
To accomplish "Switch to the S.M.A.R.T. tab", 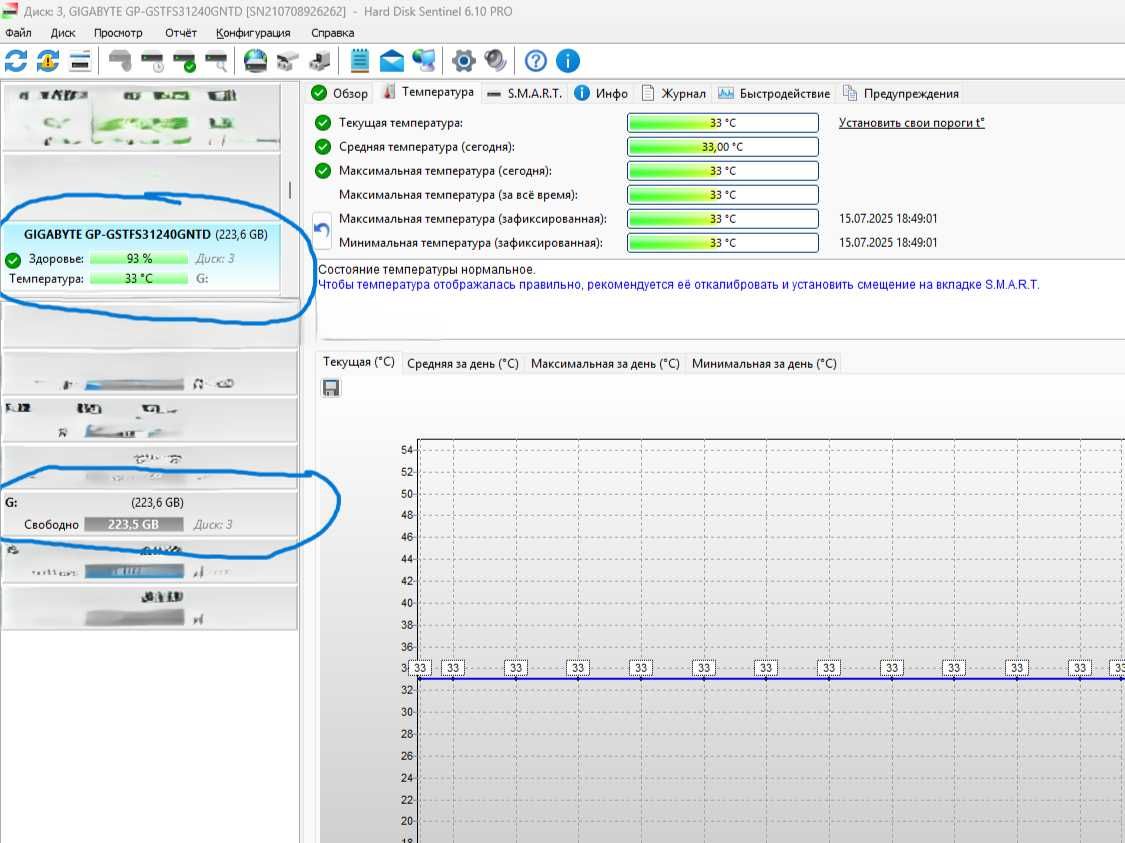I will click(x=525, y=93).
